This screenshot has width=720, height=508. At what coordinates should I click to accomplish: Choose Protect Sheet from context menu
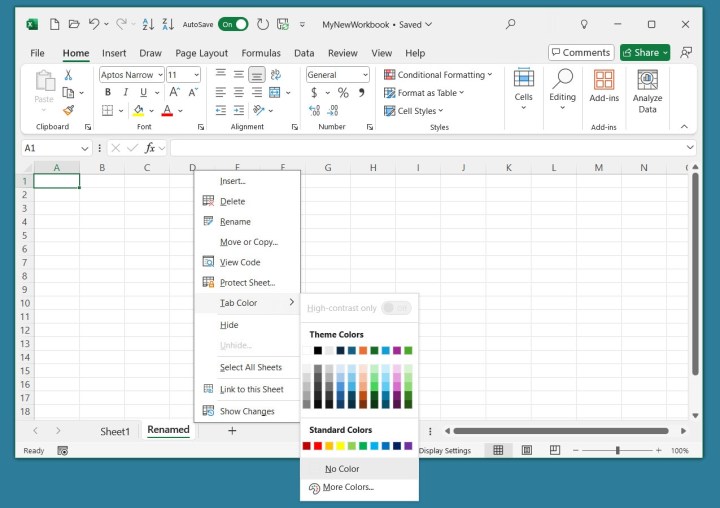point(247,283)
